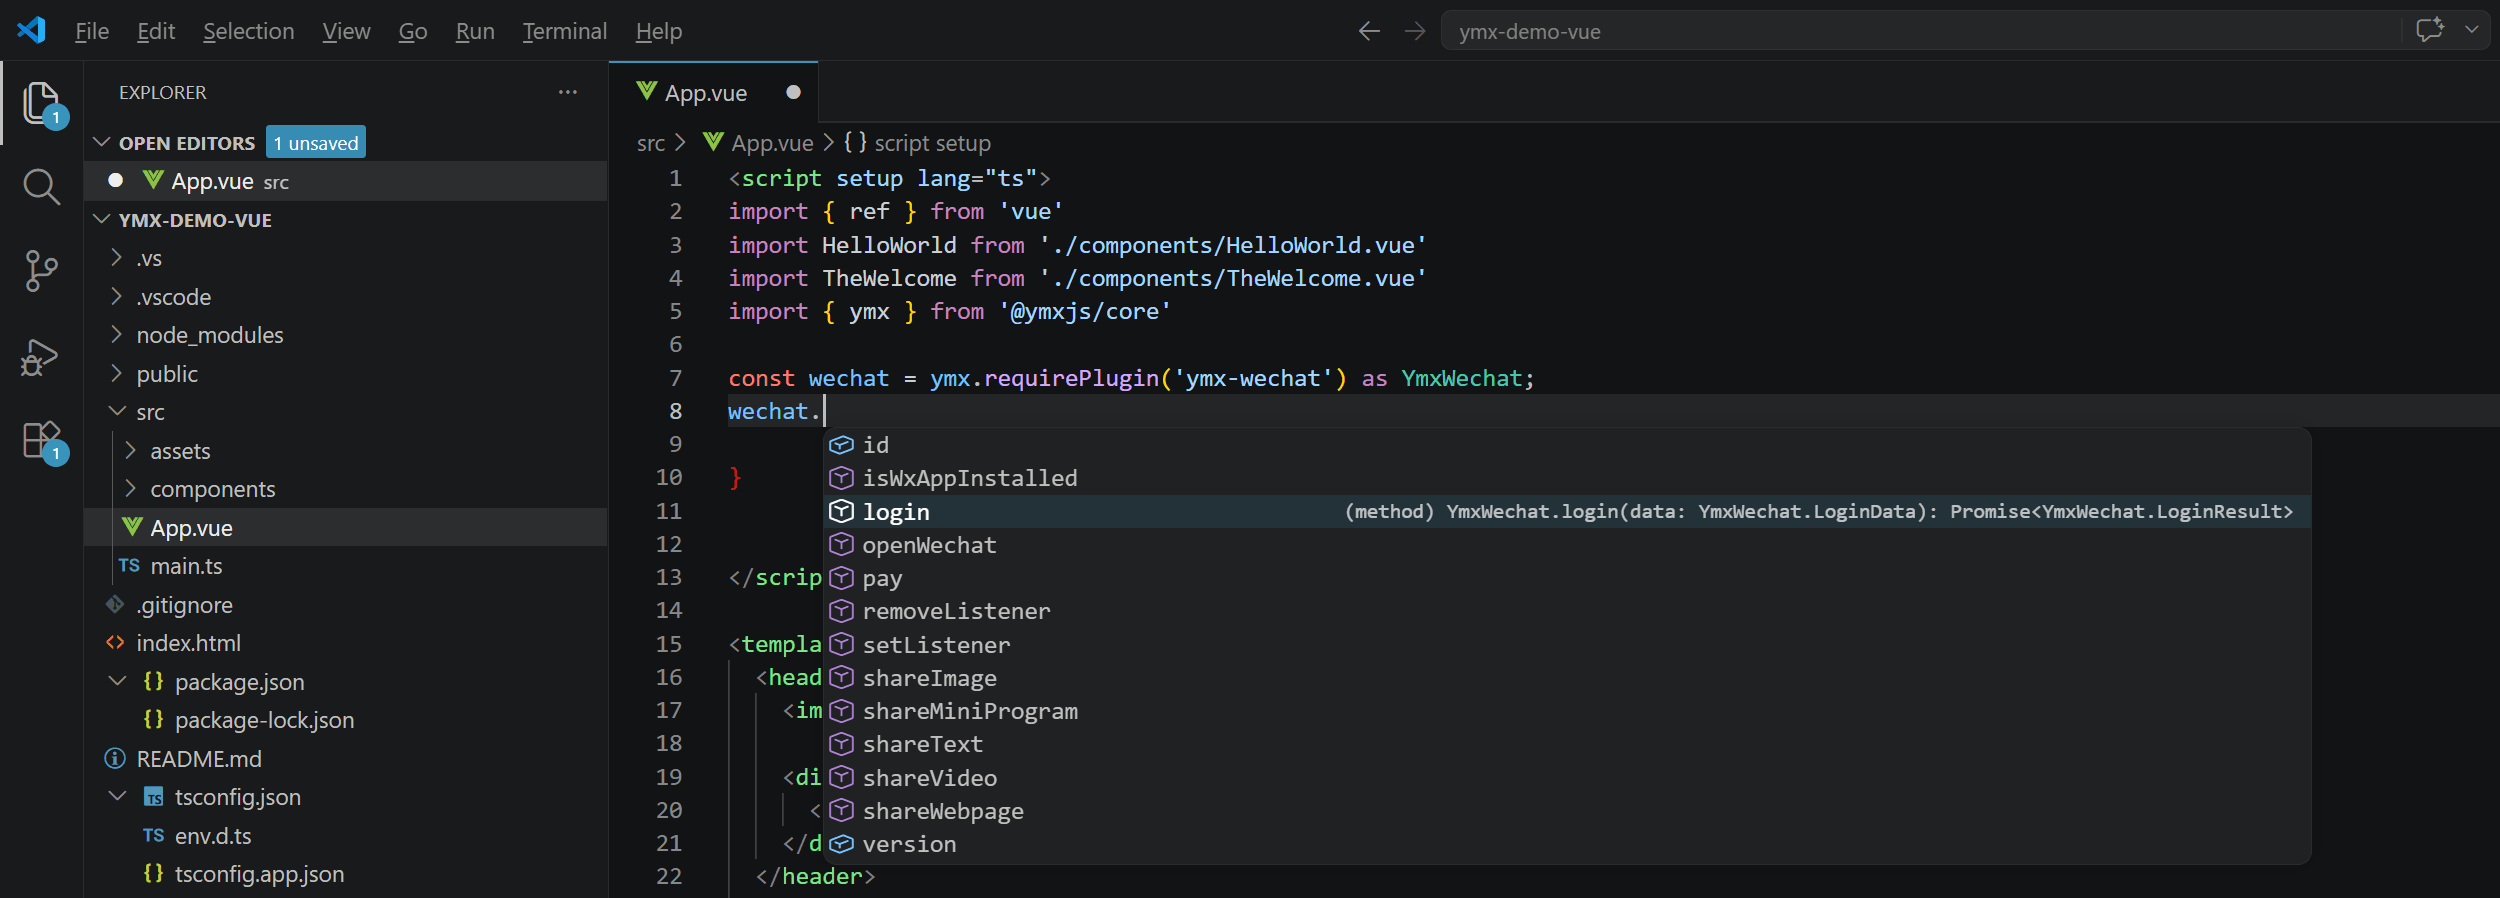The image size is (2500, 898).
Task: Click the src breadcrumb
Action: coord(651,143)
